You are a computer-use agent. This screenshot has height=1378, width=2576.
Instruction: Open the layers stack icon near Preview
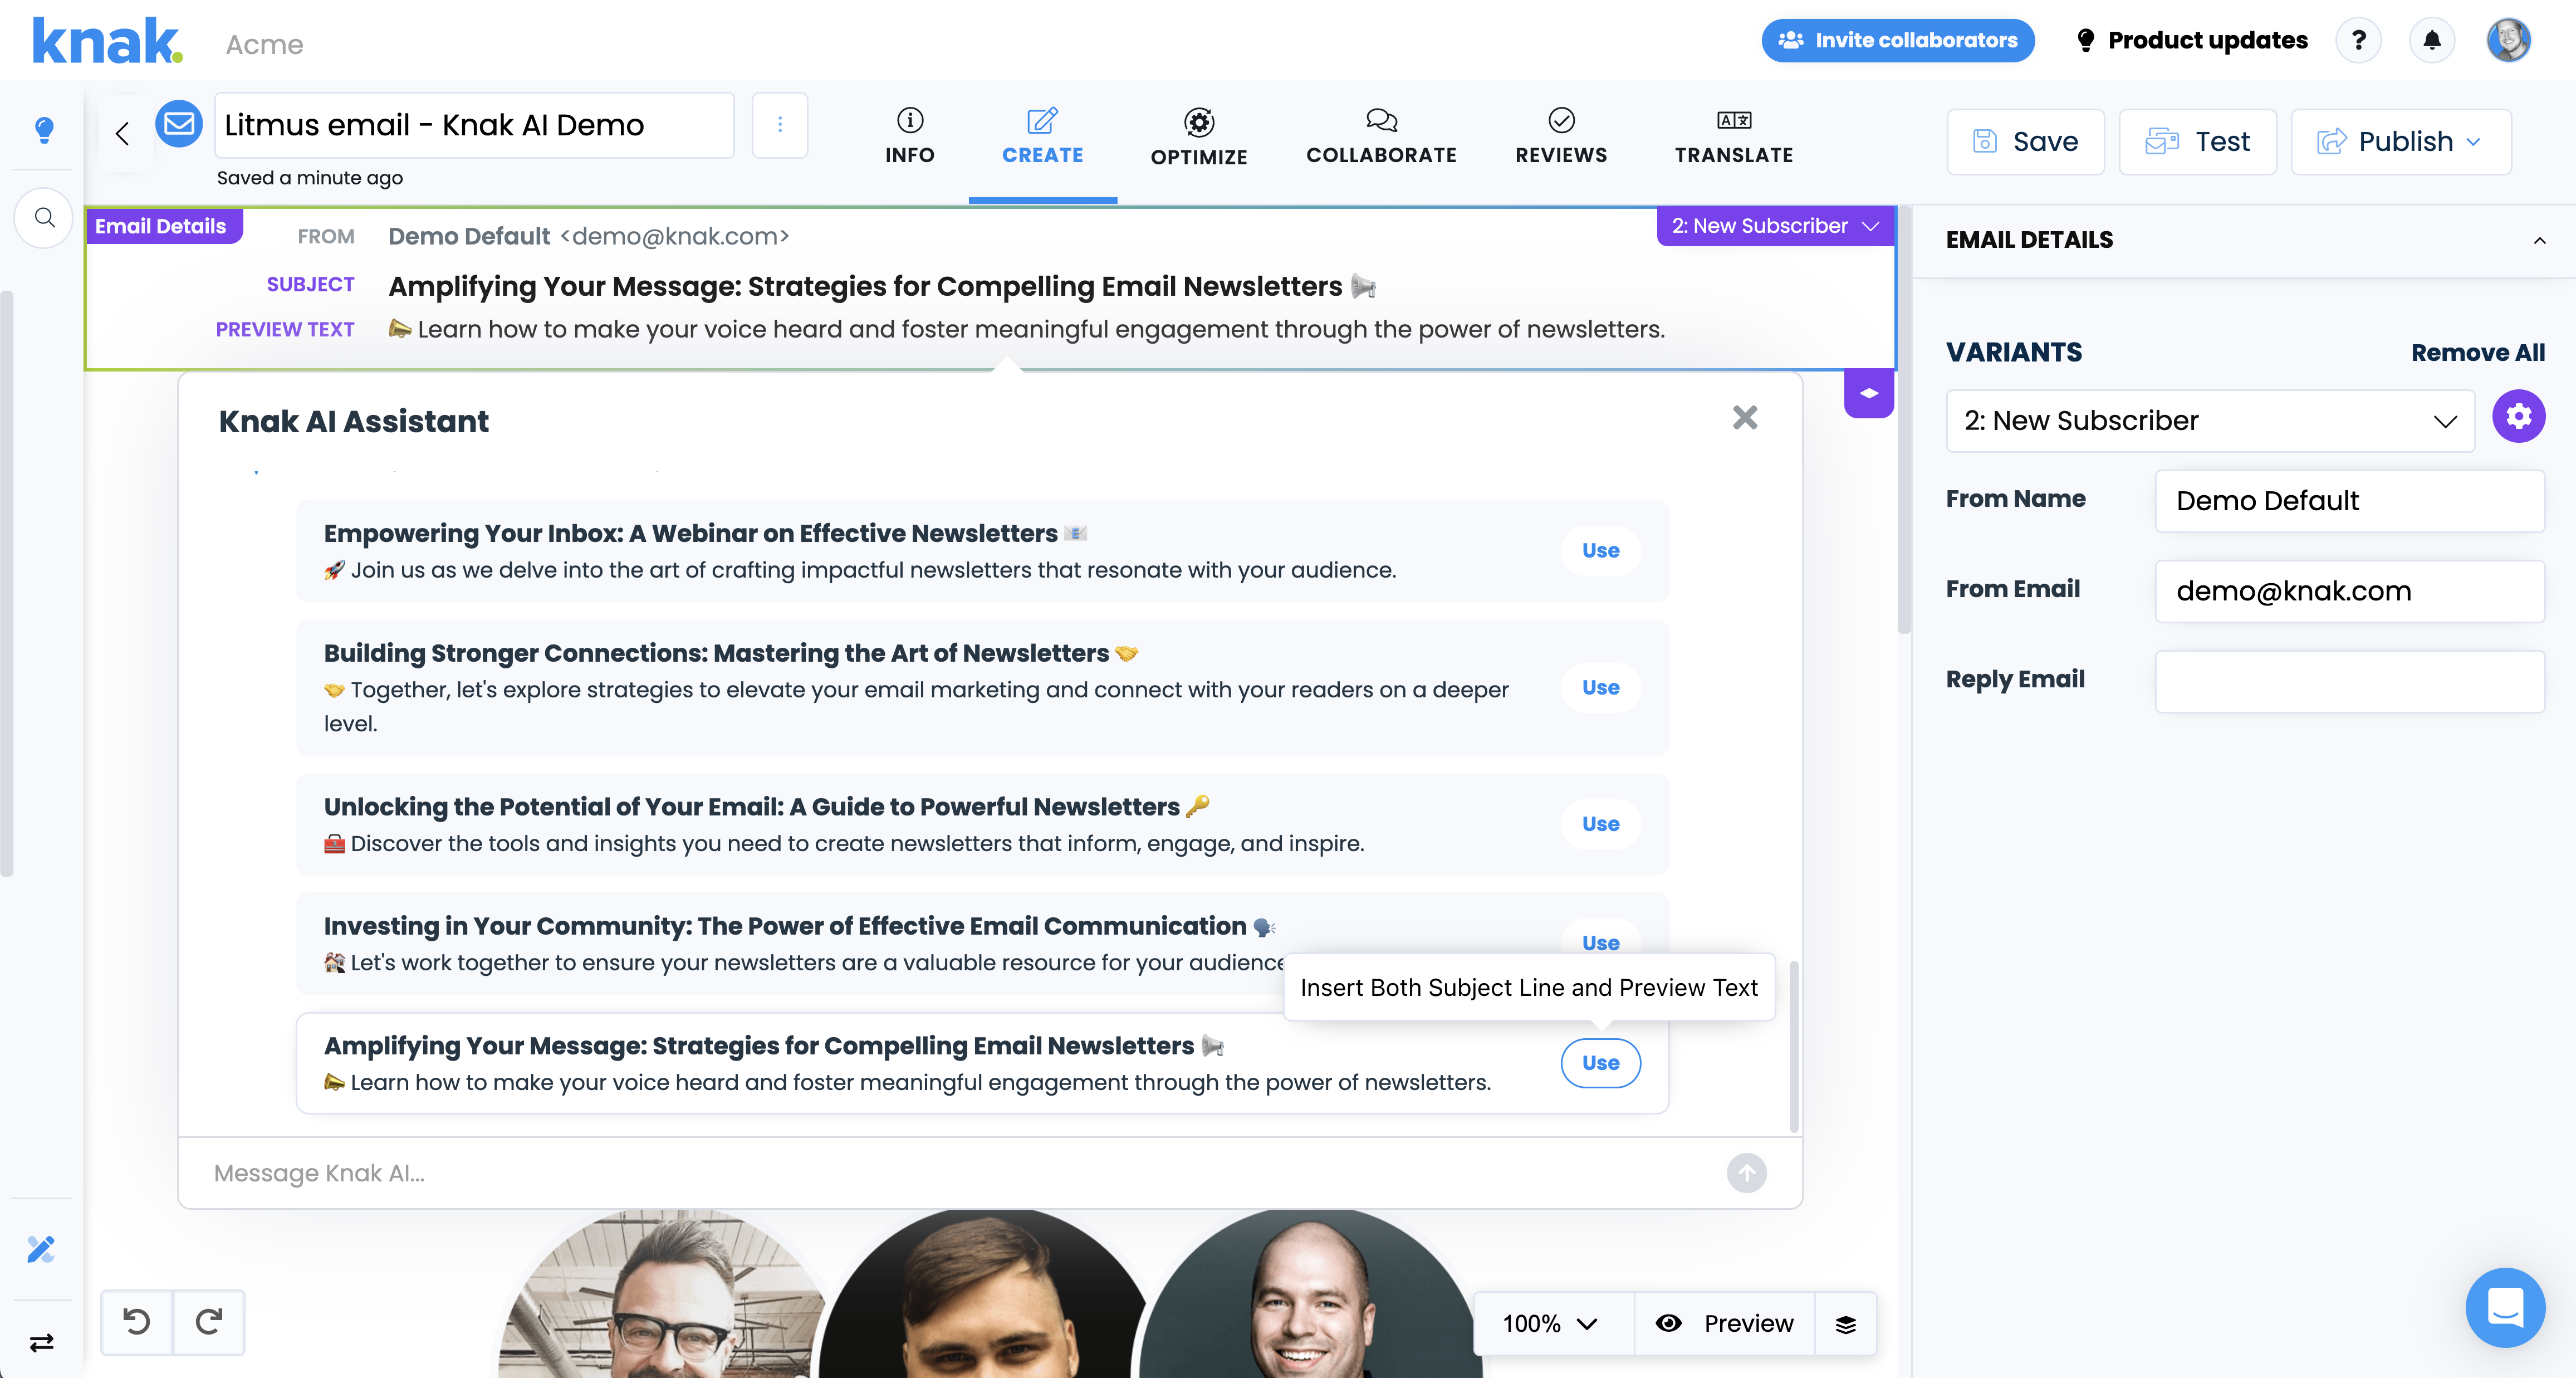tap(1846, 1324)
